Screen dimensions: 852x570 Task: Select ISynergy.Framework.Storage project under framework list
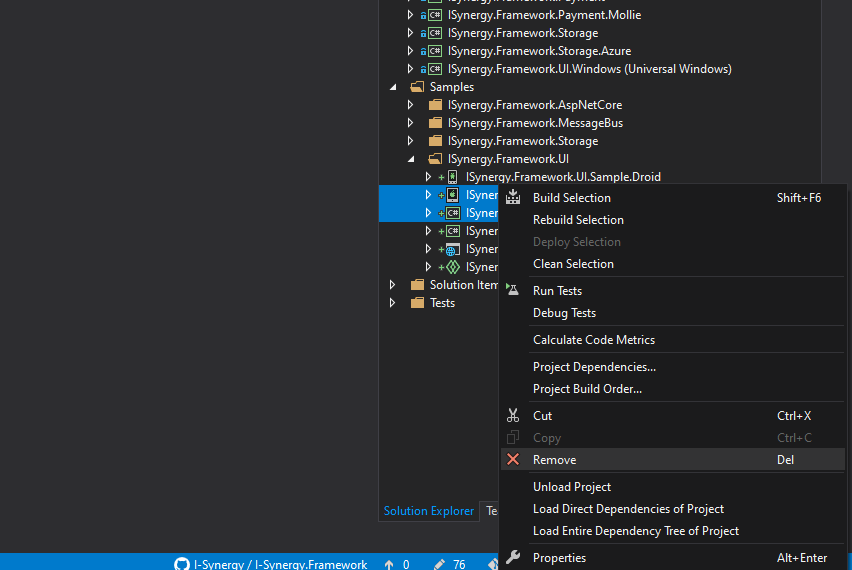pyautogui.click(x=523, y=33)
